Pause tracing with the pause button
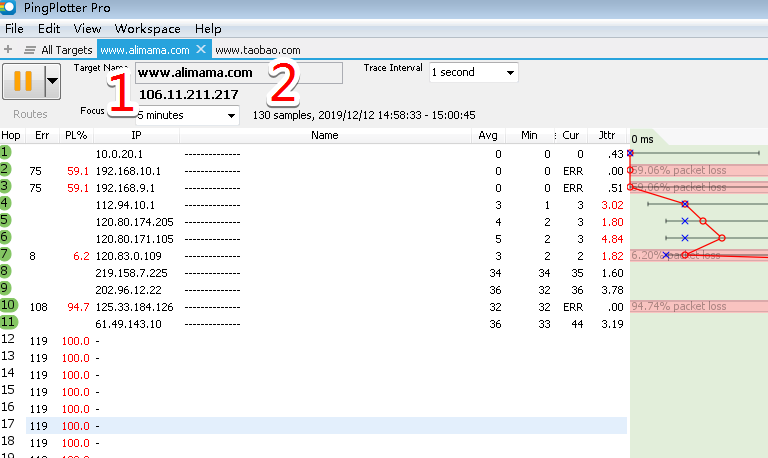 [x=23, y=81]
